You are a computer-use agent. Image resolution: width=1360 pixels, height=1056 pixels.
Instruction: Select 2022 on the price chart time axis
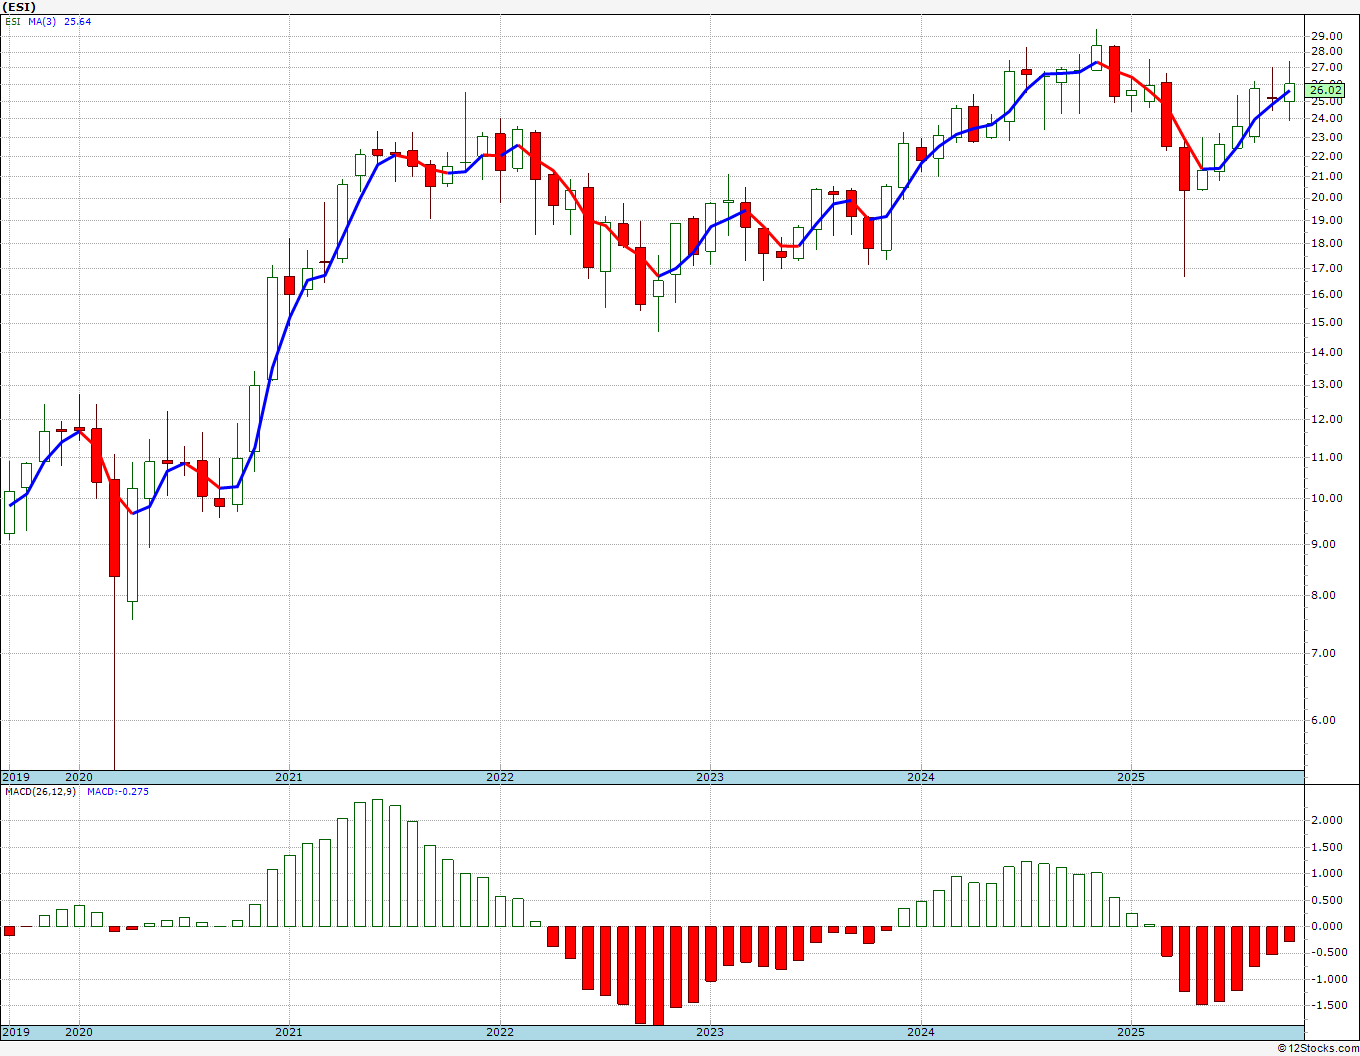click(500, 777)
